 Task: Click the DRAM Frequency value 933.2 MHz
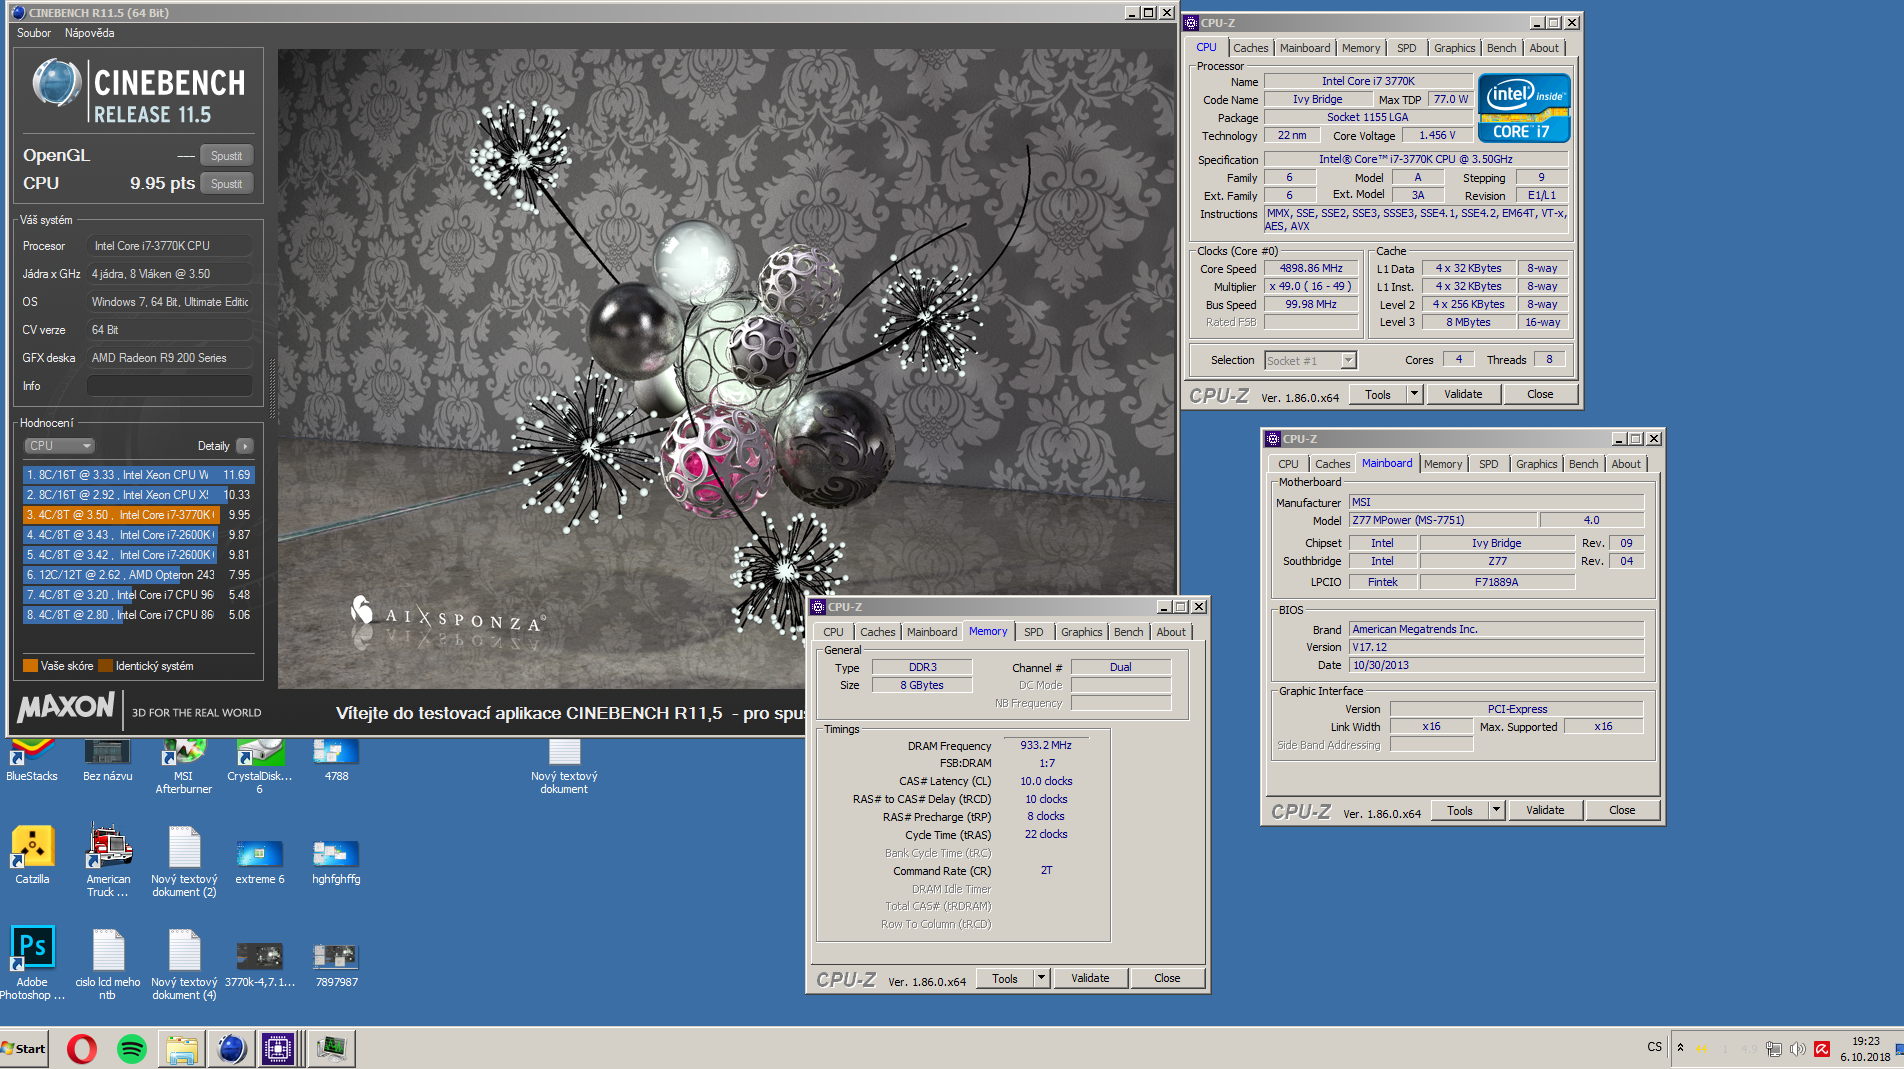click(1046, 746)
